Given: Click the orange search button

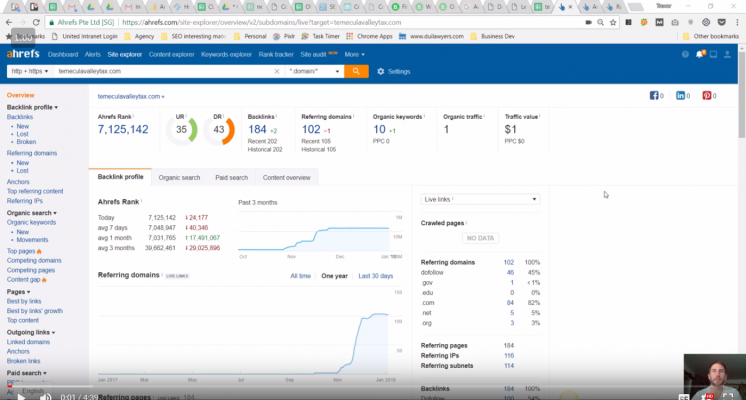Looking at the screenshot, I should coord(357,72).
